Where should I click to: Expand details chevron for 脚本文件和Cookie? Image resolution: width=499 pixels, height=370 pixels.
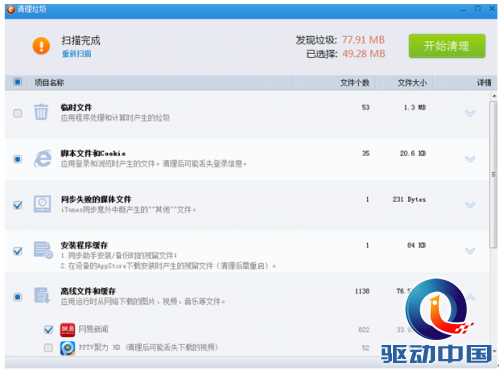470,159
